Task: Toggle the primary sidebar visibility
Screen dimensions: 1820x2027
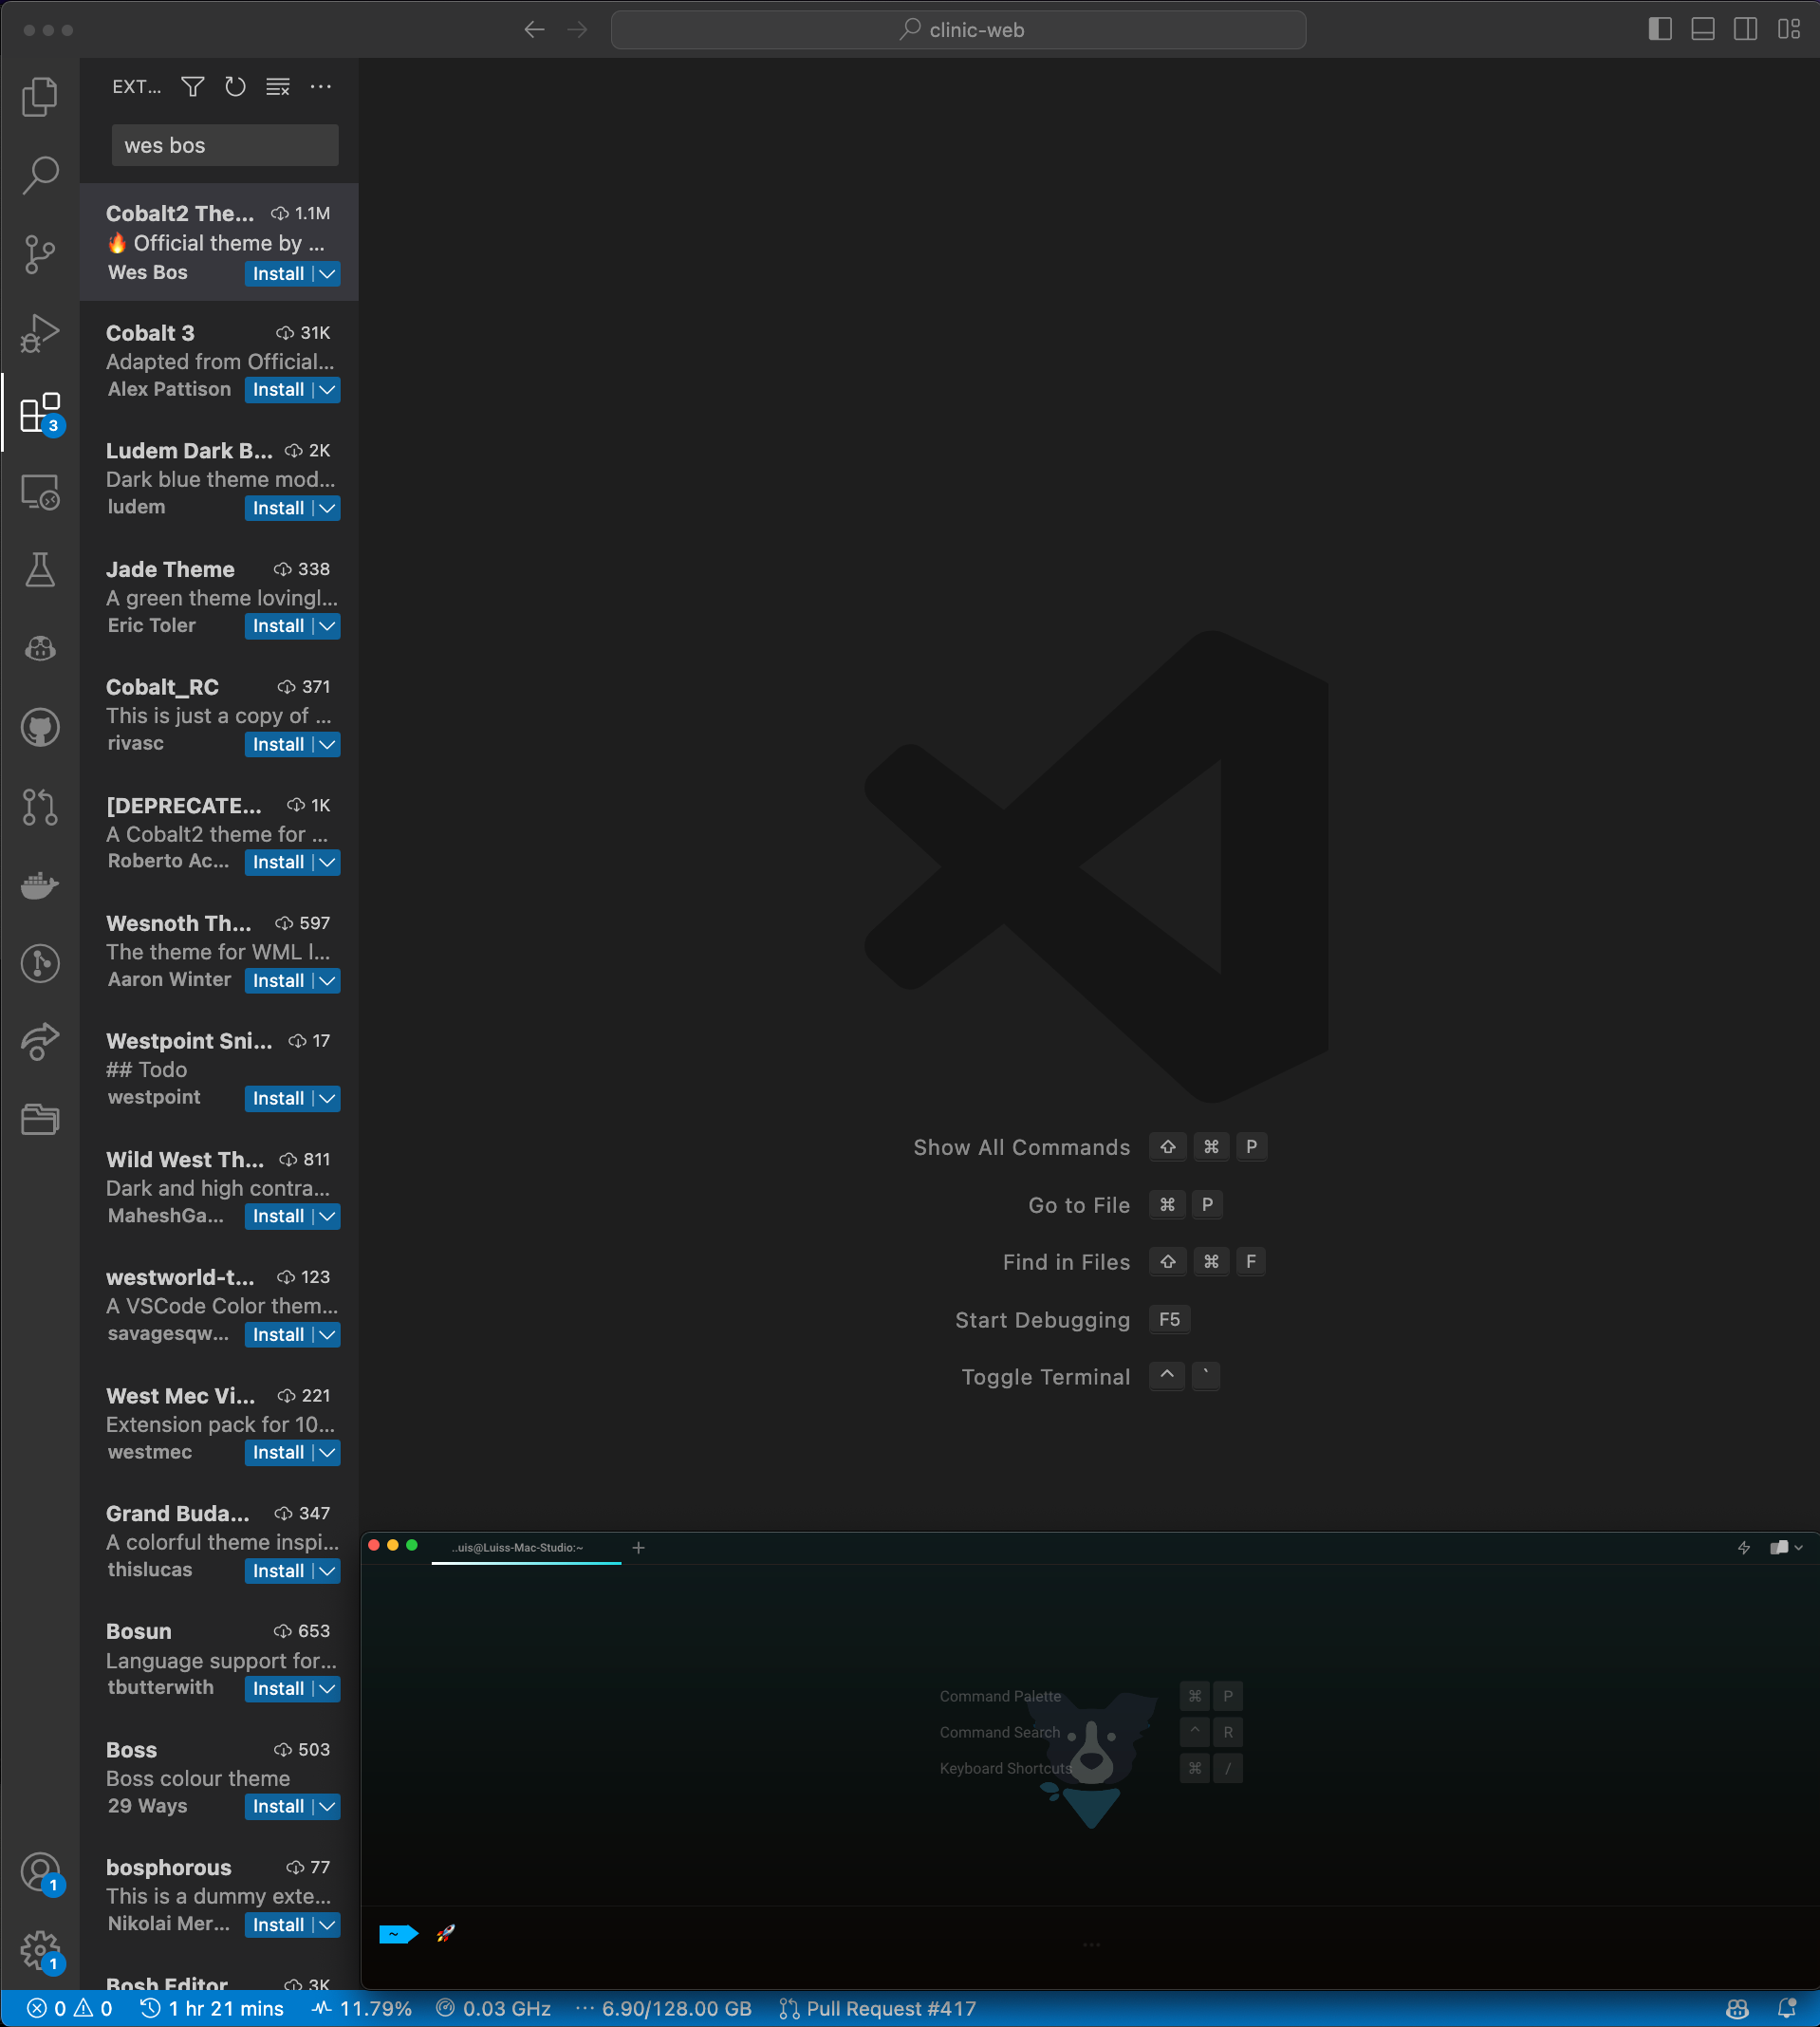Action: click(x=1661, y=29)
